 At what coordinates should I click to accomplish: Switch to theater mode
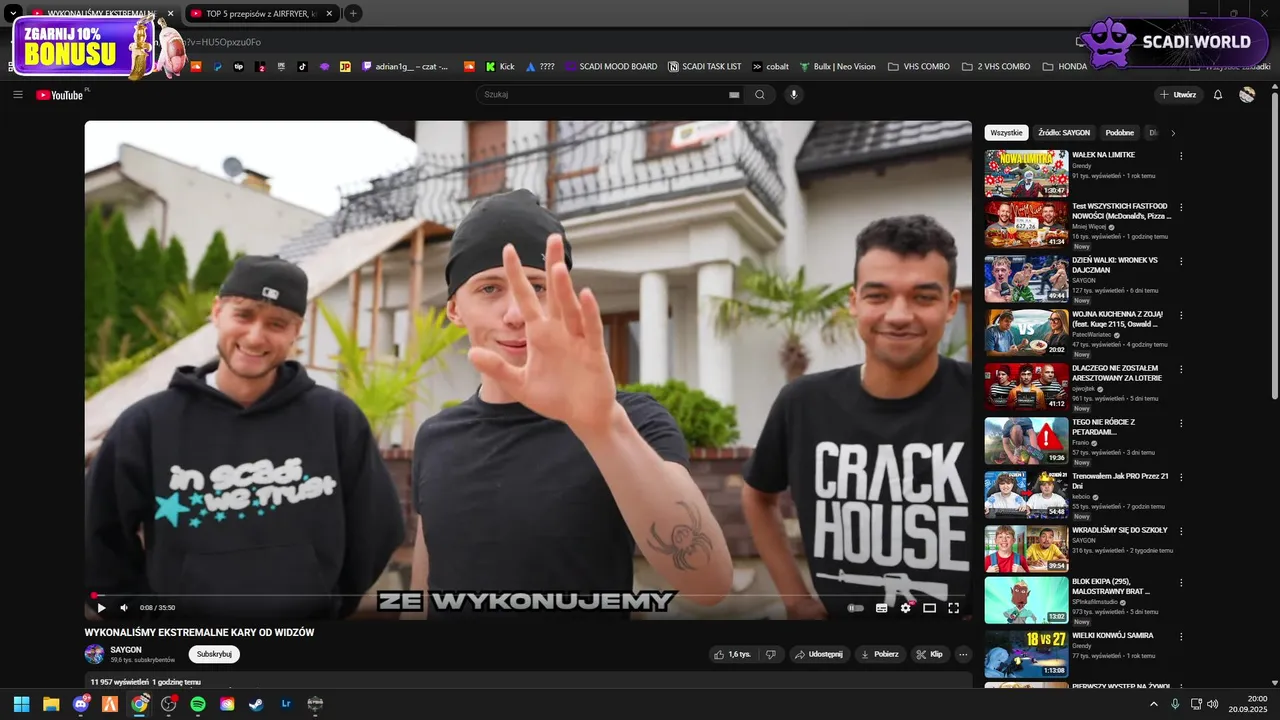click(x=929, y=607)
